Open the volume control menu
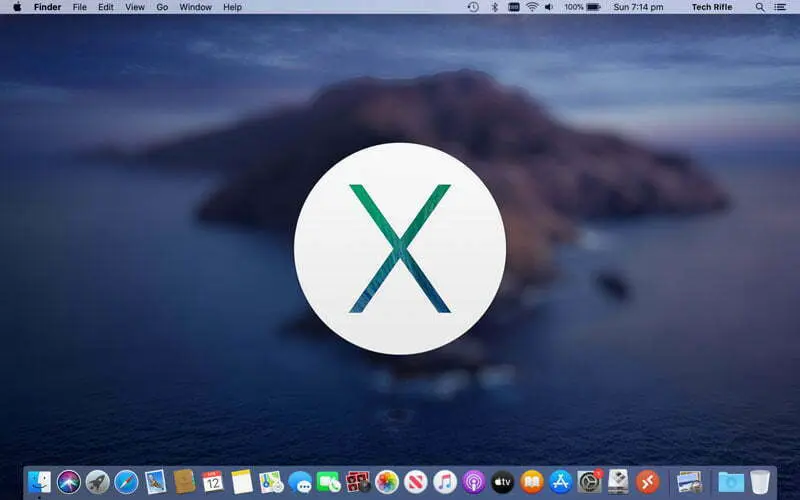 [x=551, y=7]
